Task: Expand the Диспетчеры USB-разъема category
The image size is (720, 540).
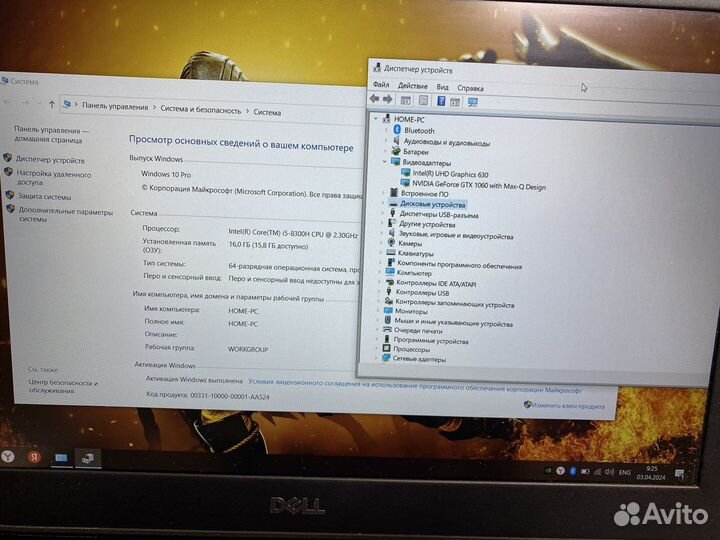Action: pos(382,213)
